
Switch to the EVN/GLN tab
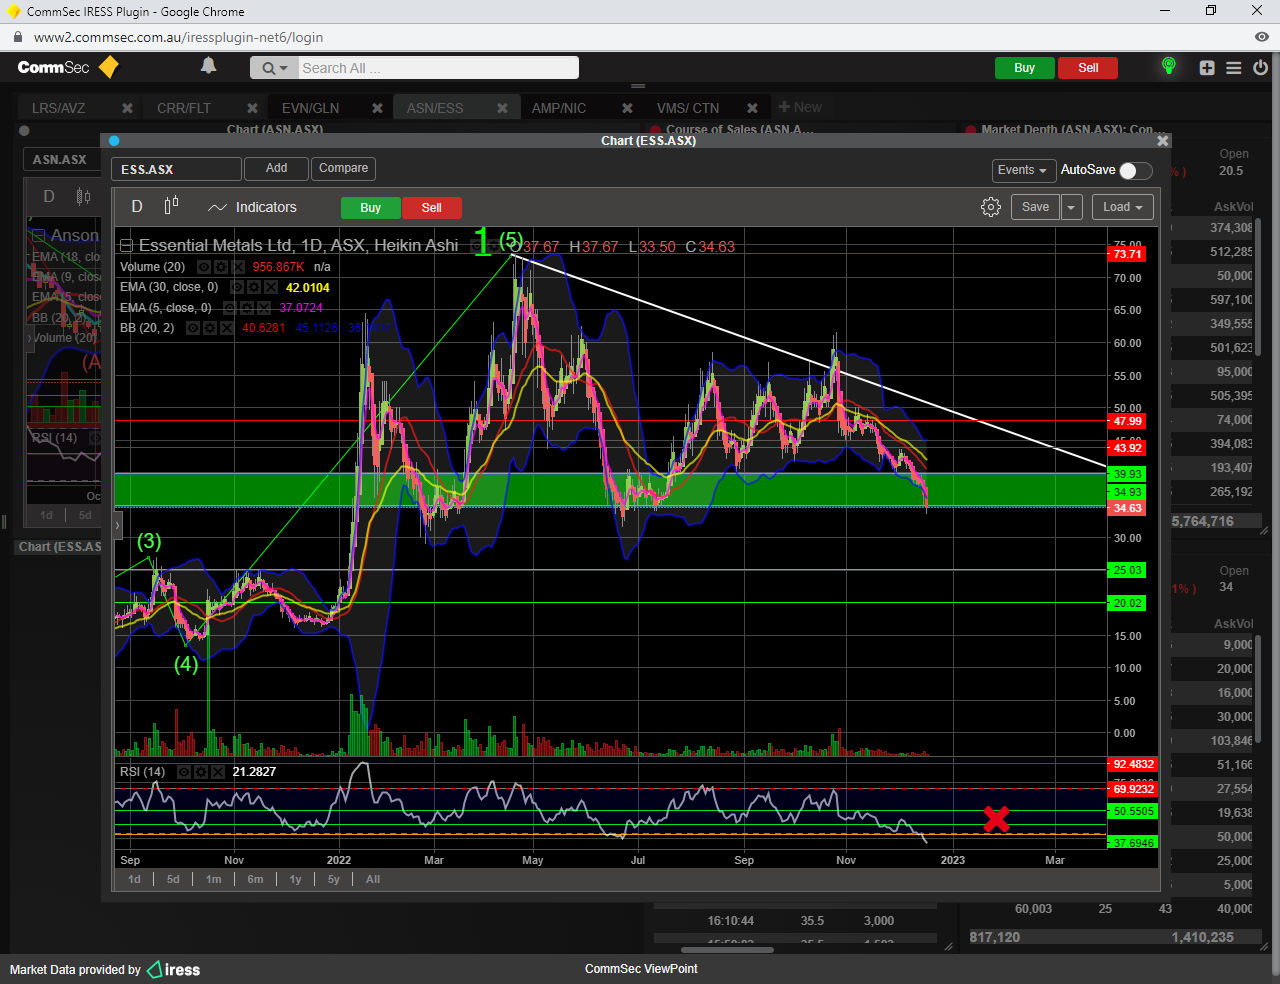tap(310, 108)
